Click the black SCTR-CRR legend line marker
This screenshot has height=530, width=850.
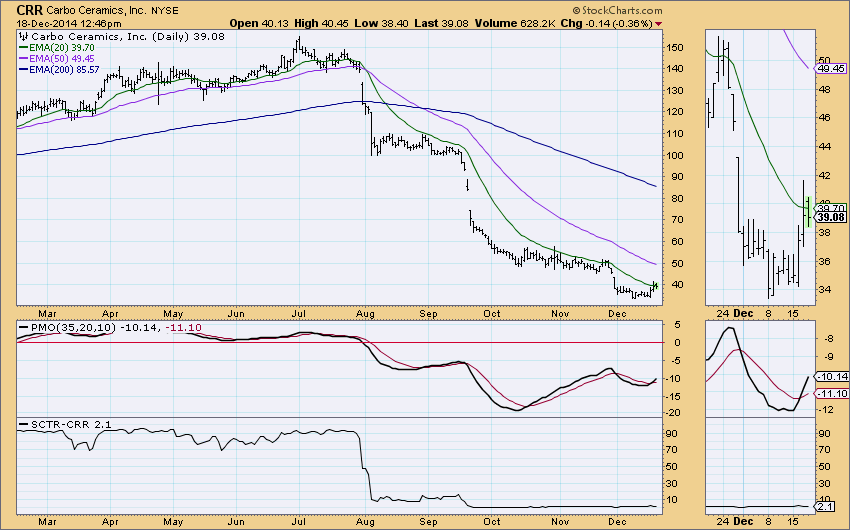coord(23,424)
